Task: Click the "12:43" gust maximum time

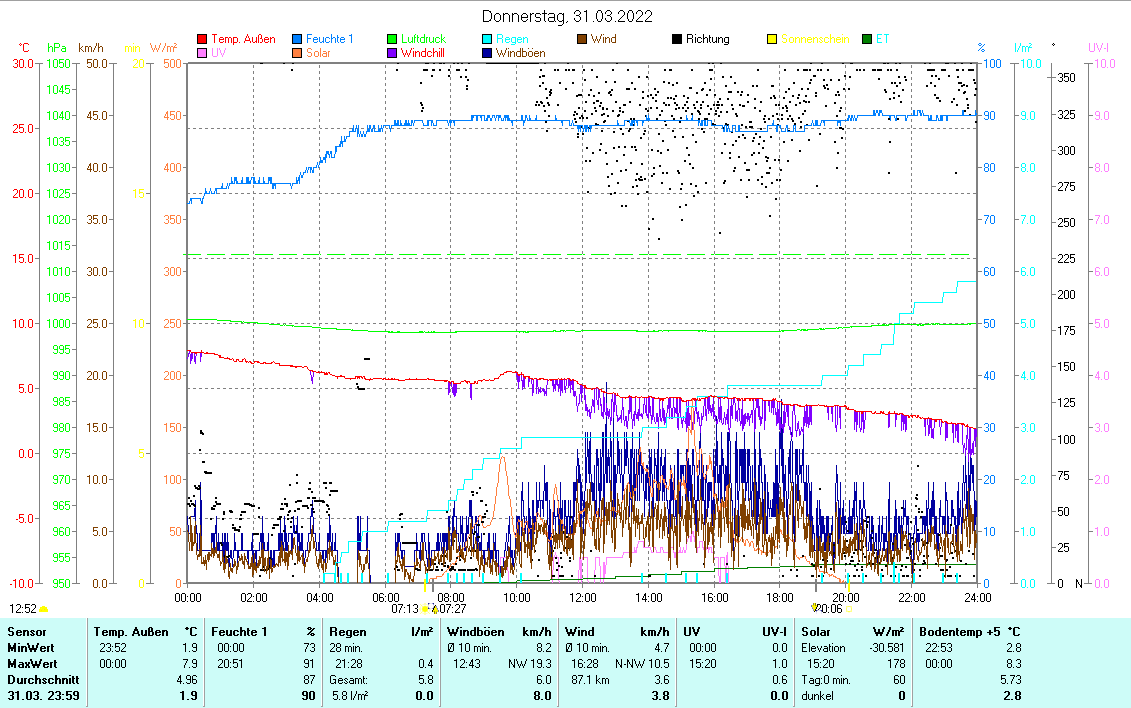Action: coord(467,664)
